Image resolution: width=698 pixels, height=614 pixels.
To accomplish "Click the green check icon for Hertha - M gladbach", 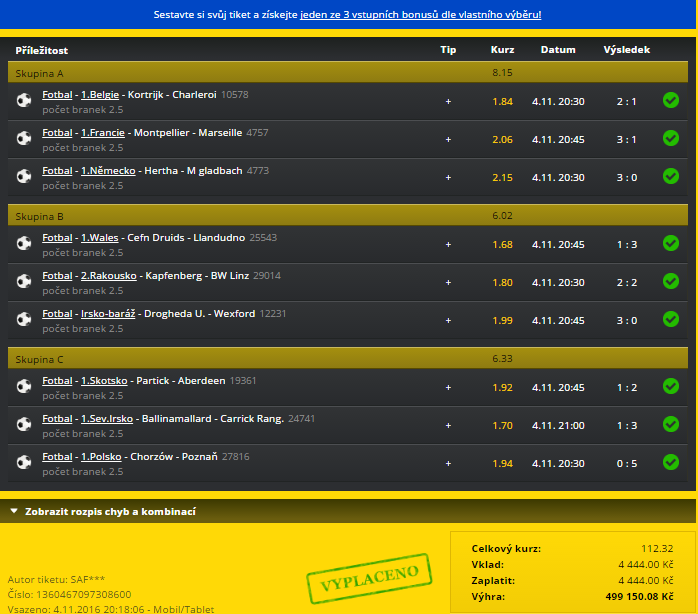I will [670, 176].
